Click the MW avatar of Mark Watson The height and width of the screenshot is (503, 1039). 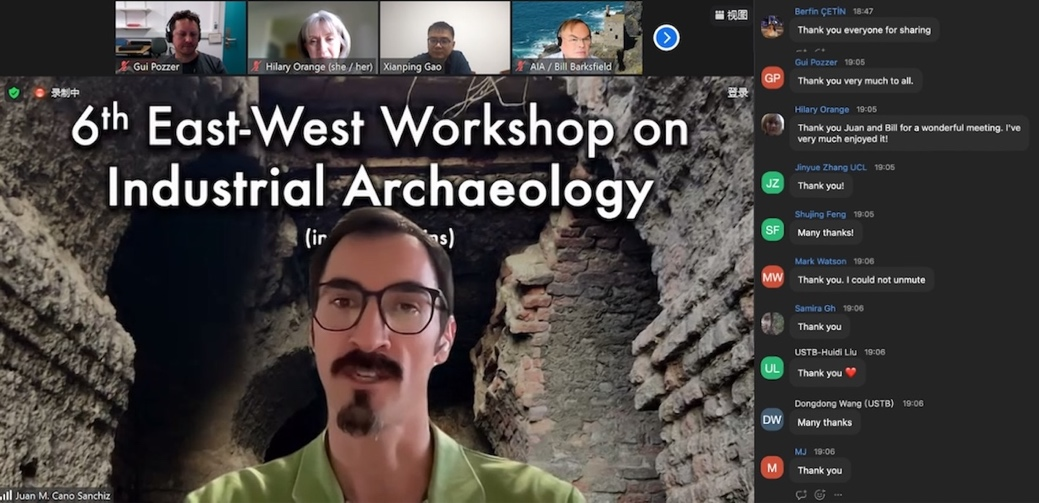click(772, 276)
